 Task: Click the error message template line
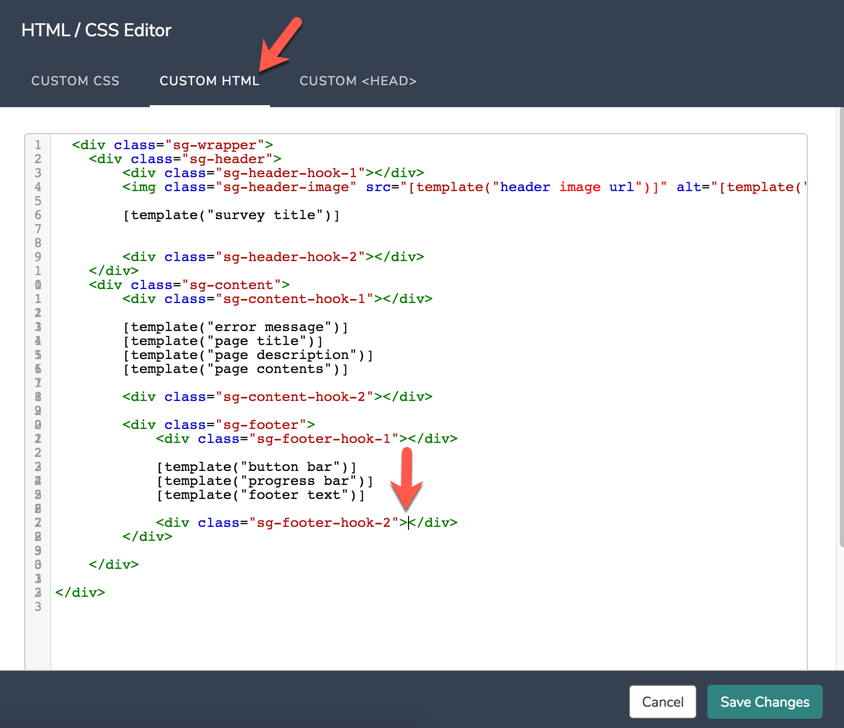[x=235, y=327]
